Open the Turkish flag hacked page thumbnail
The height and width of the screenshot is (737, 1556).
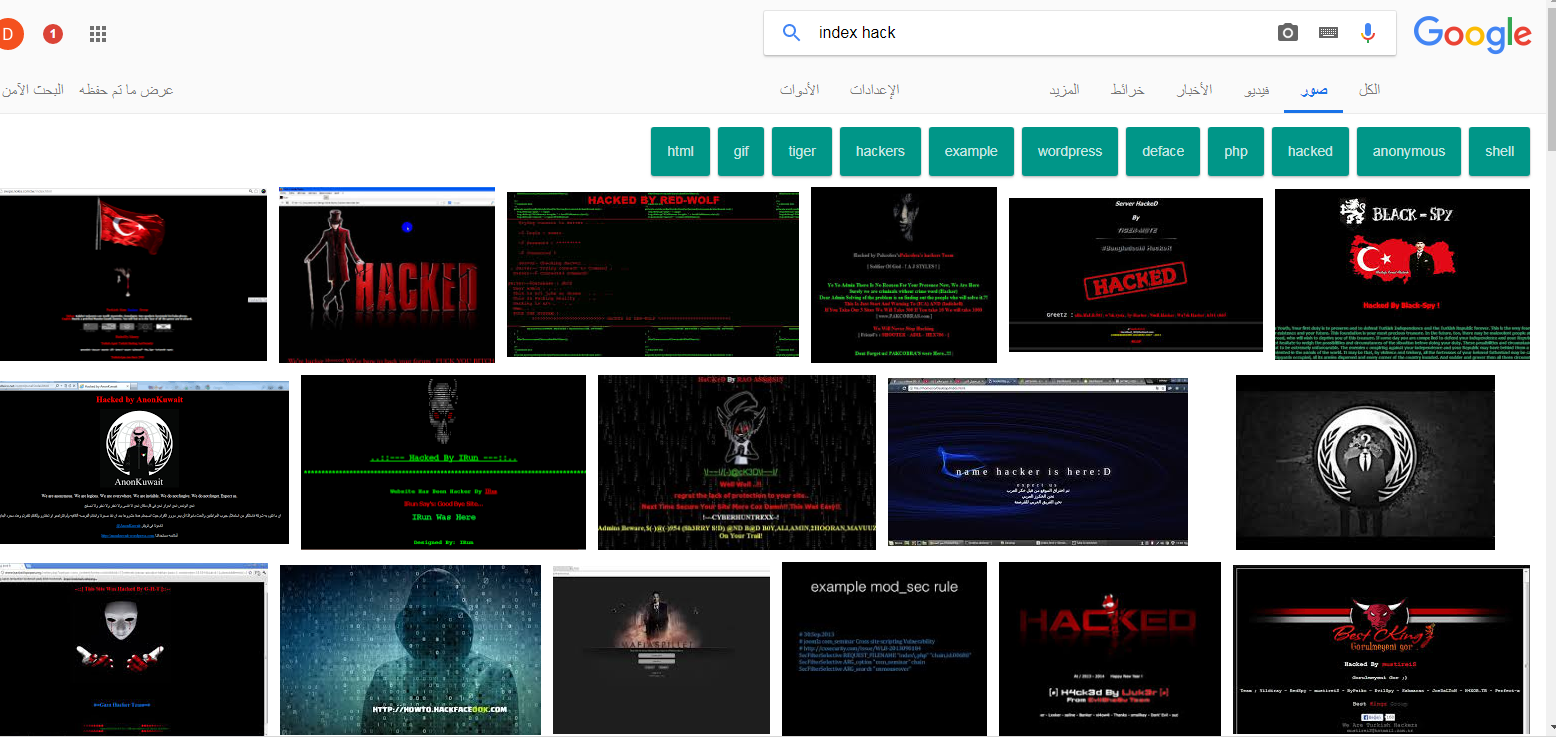[x=133, y=274]
